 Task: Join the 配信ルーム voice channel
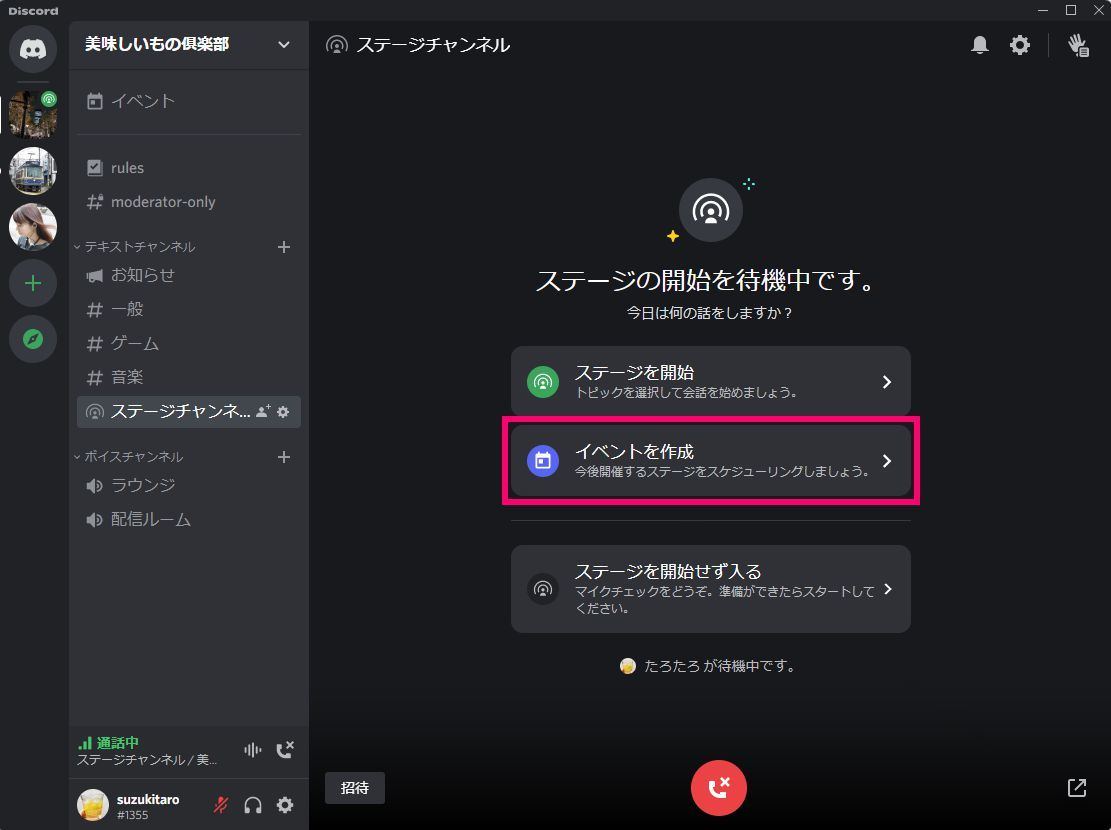click(188, 520)
